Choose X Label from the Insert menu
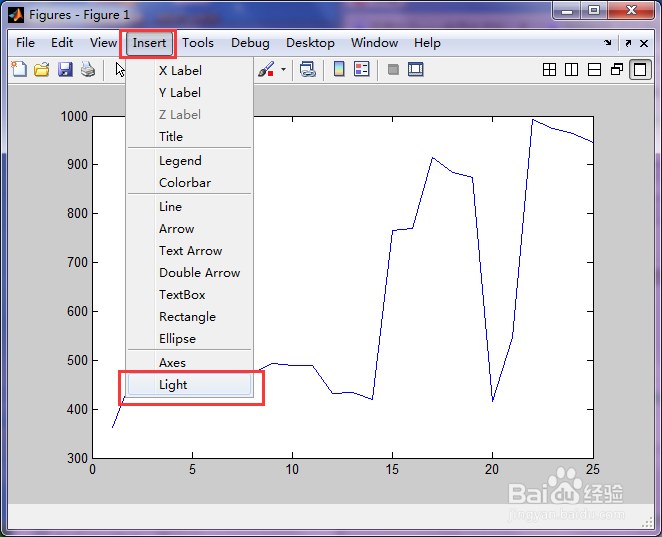The image size is (662, 537). click(190, 71)
